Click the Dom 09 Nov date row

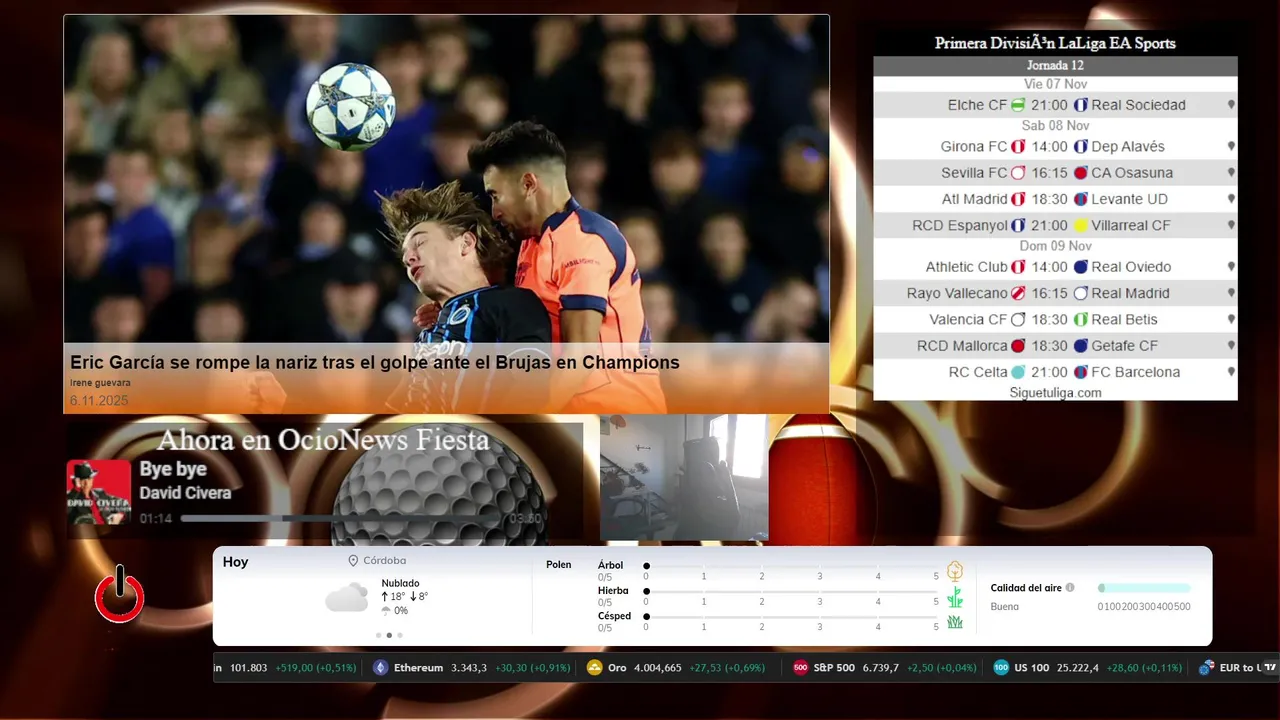point(1055,246)
